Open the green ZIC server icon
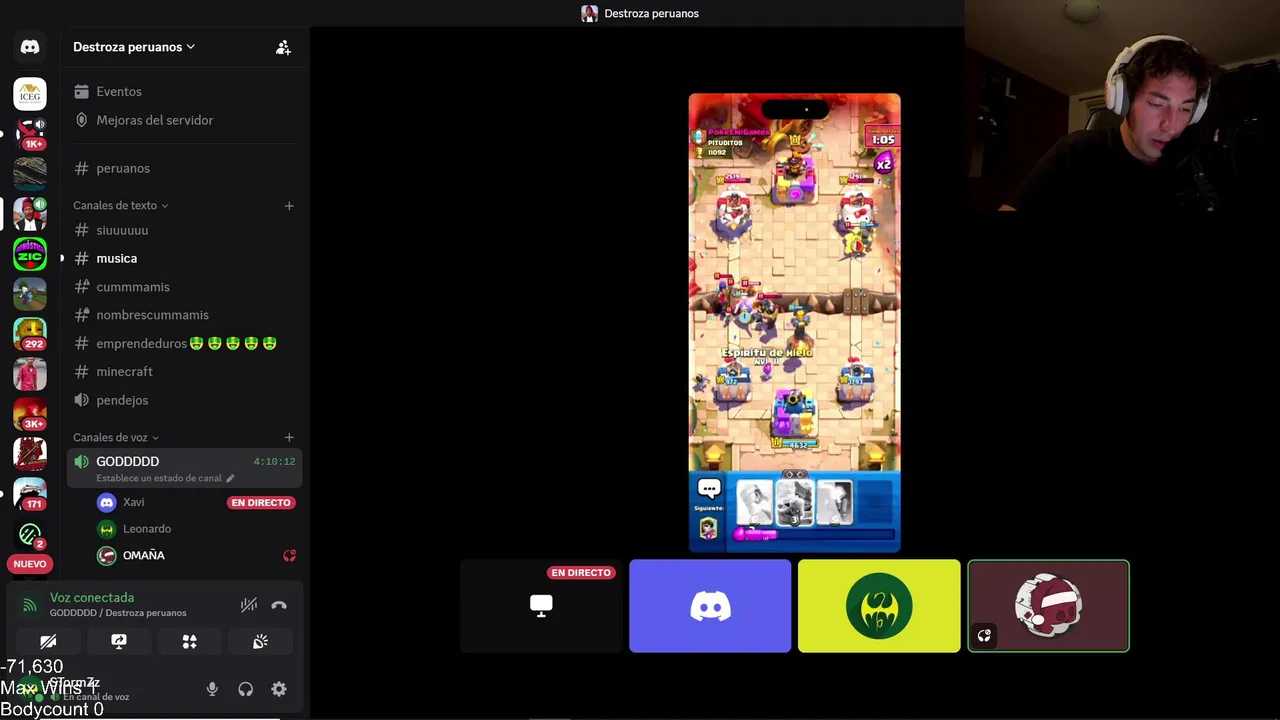This screenshot has width=1280, height=720. 30,254
